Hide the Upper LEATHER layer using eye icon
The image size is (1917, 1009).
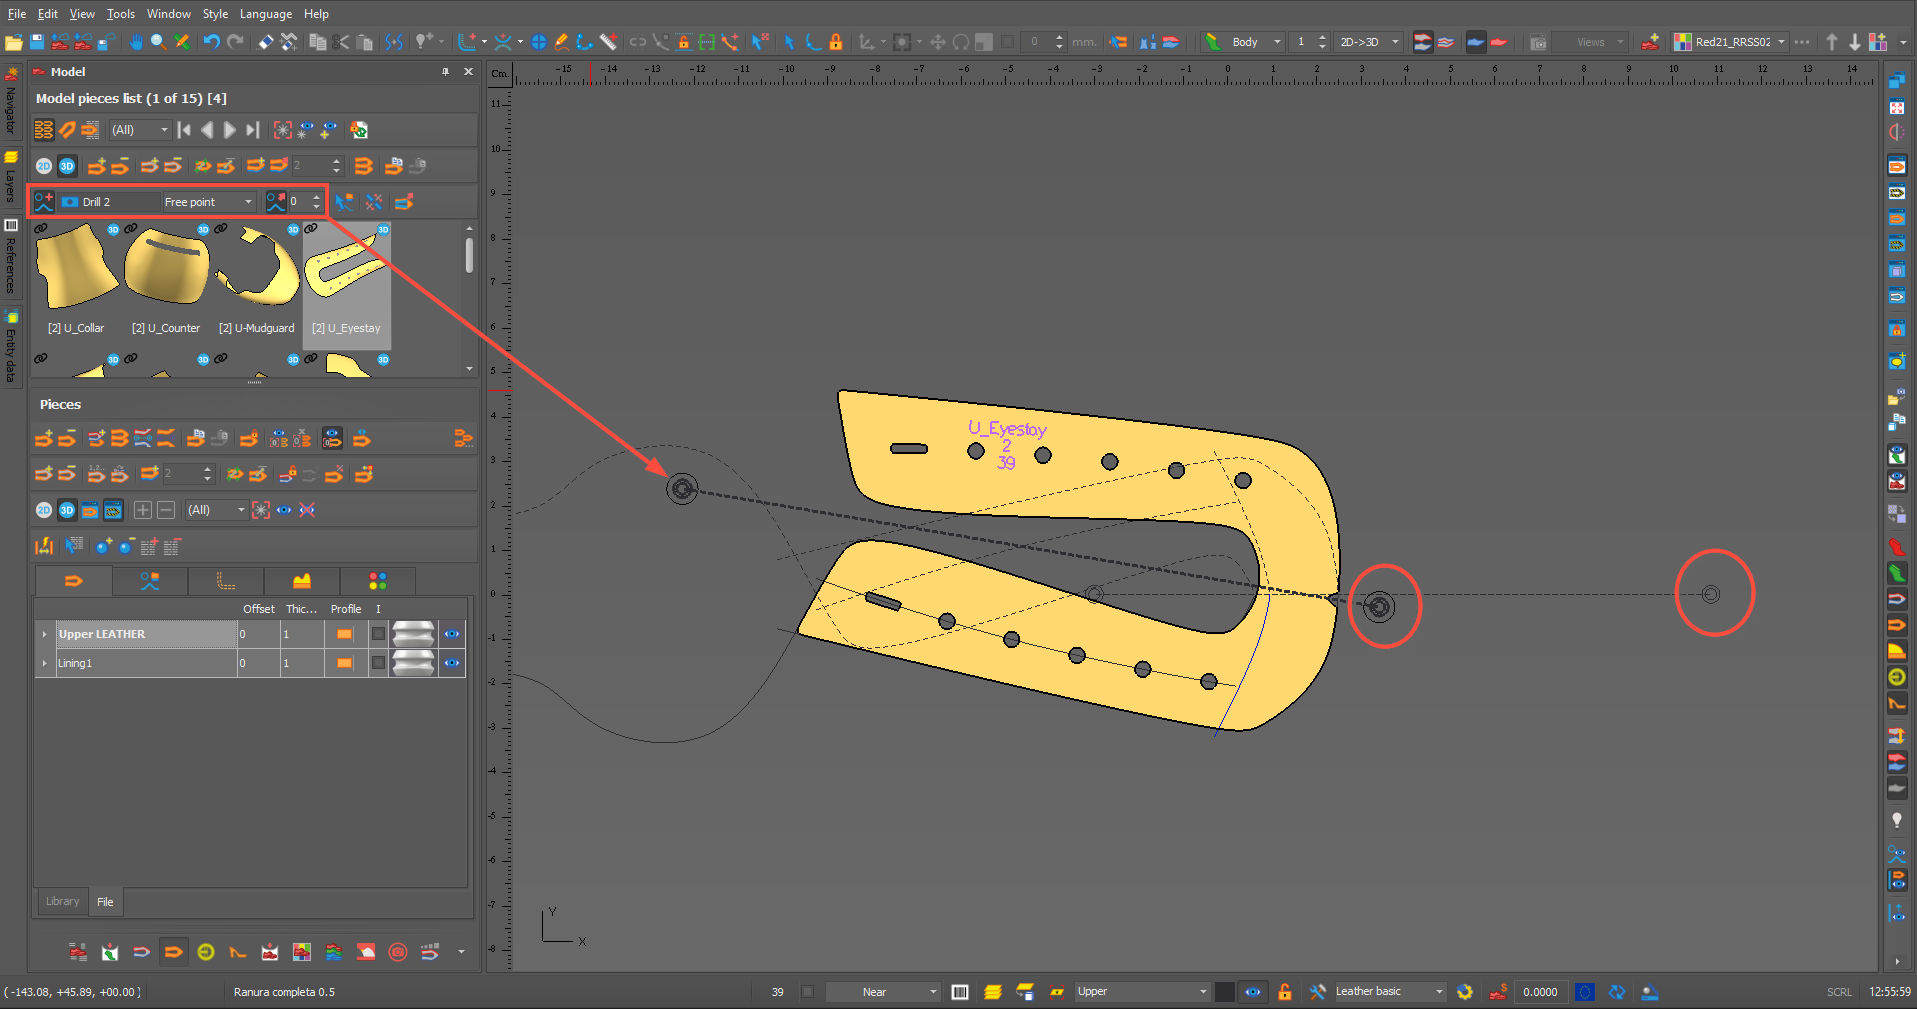pos(452,634)
